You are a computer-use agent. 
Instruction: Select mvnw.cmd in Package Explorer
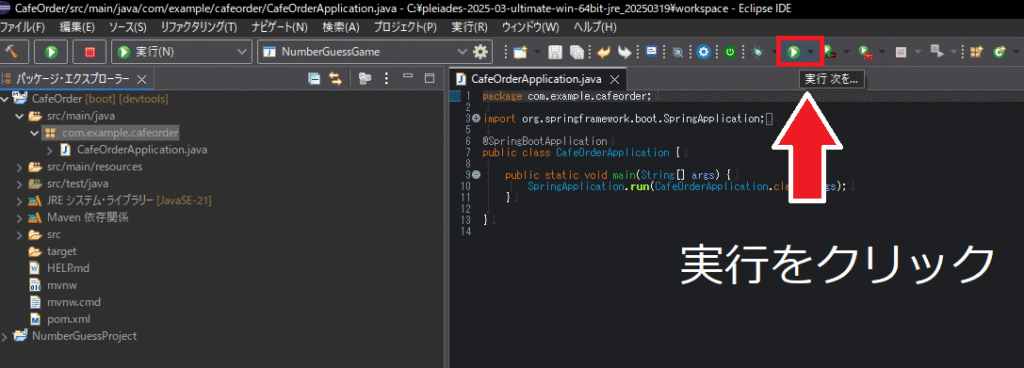pyautogui.click(x=74, y=303)
